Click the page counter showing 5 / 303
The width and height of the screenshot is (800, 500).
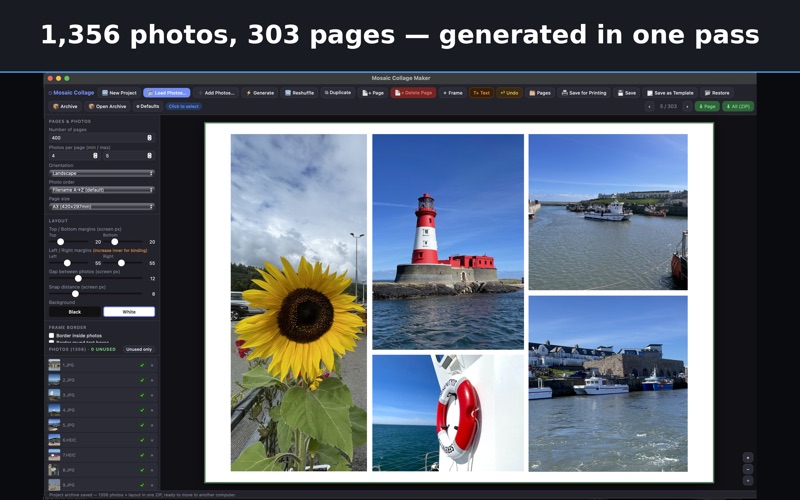click(668, 107)
